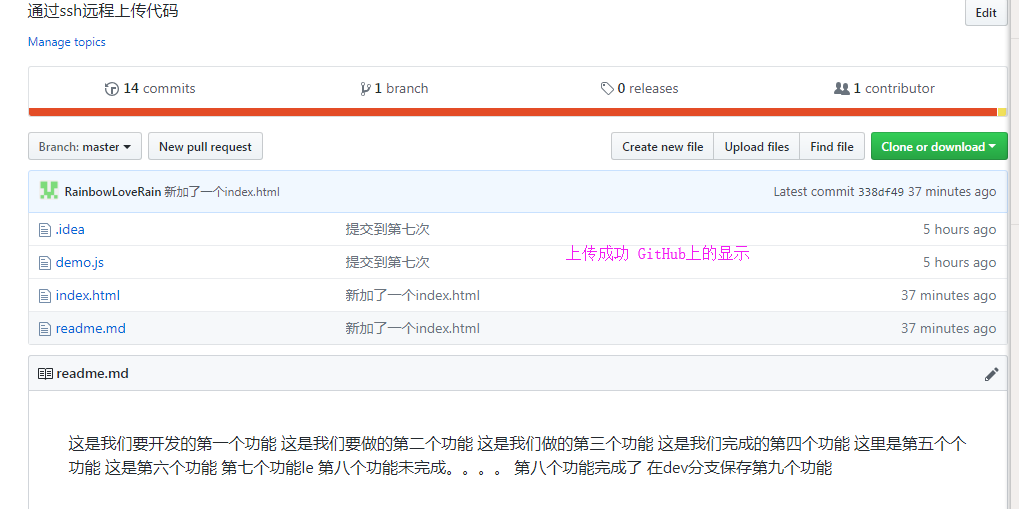Open readme.md in the file list
Image resolution: width=1019 pixels, height=509 pixels.
(x=90, y=329)
